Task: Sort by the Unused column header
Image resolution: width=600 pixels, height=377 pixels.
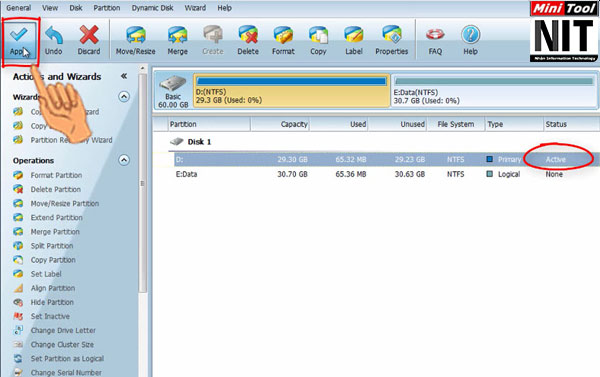Action: tap(398, 124)
